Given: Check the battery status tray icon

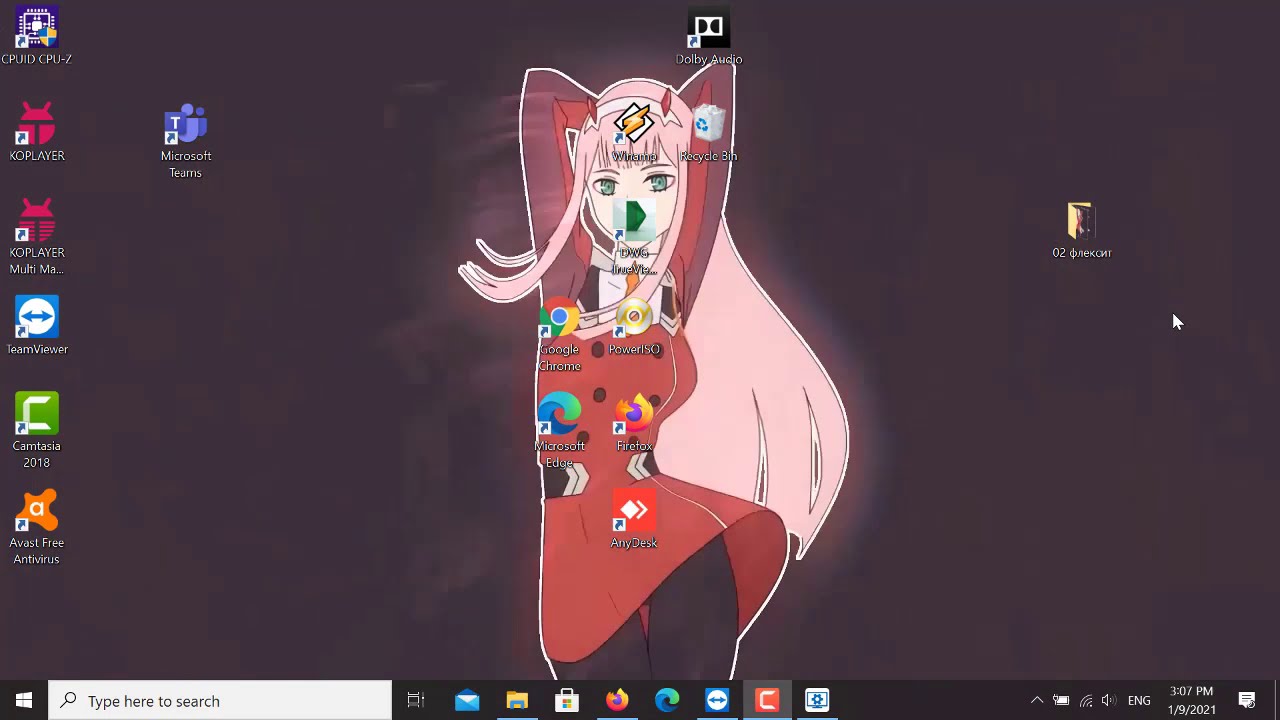Looking at the screenshot, I should [x=1061, y=700].
